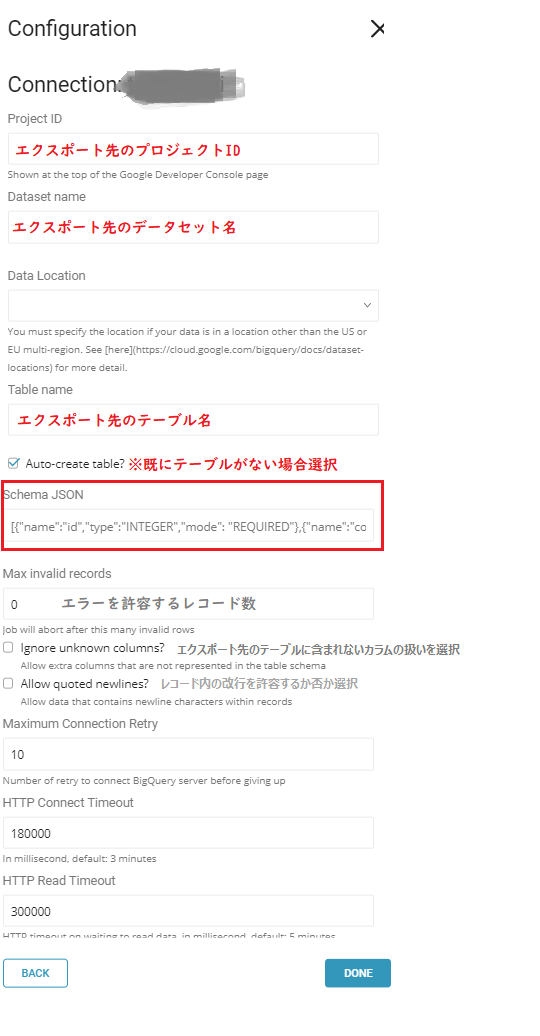Close the Configuration panel with X
The height and width of the screenshot is (1036, 540).
tap(377, 29)
